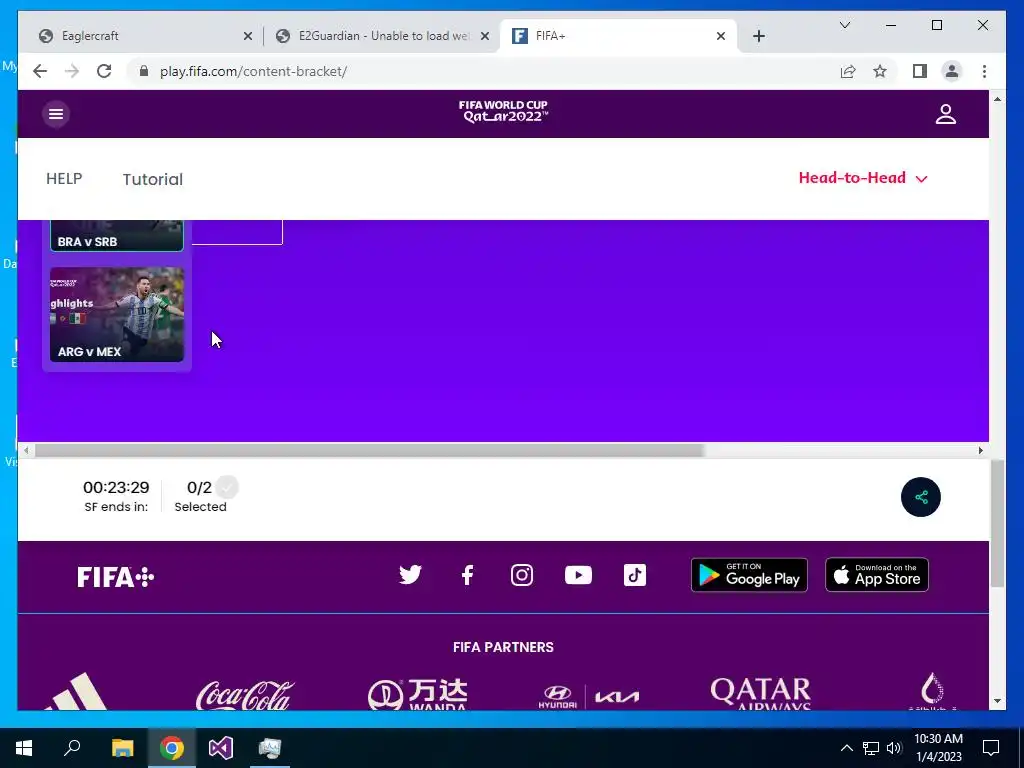Click the selection checkmark next to 0/2
Viewport: 1024px width, 768px height.
tap(227, 487)
